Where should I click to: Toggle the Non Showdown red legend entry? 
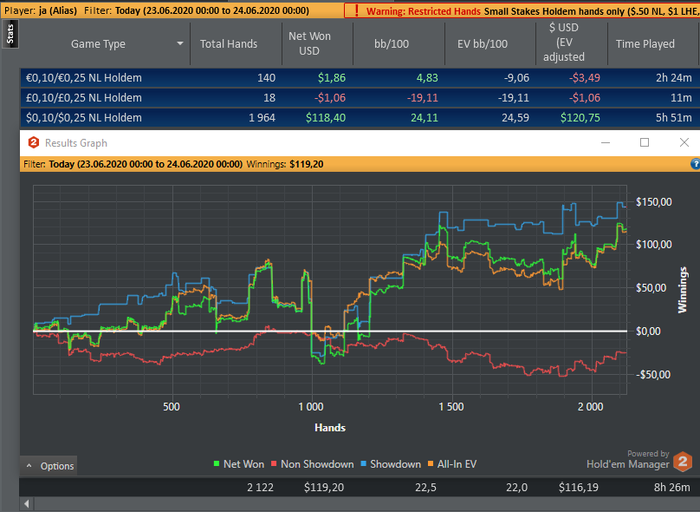tap(312, 464)
